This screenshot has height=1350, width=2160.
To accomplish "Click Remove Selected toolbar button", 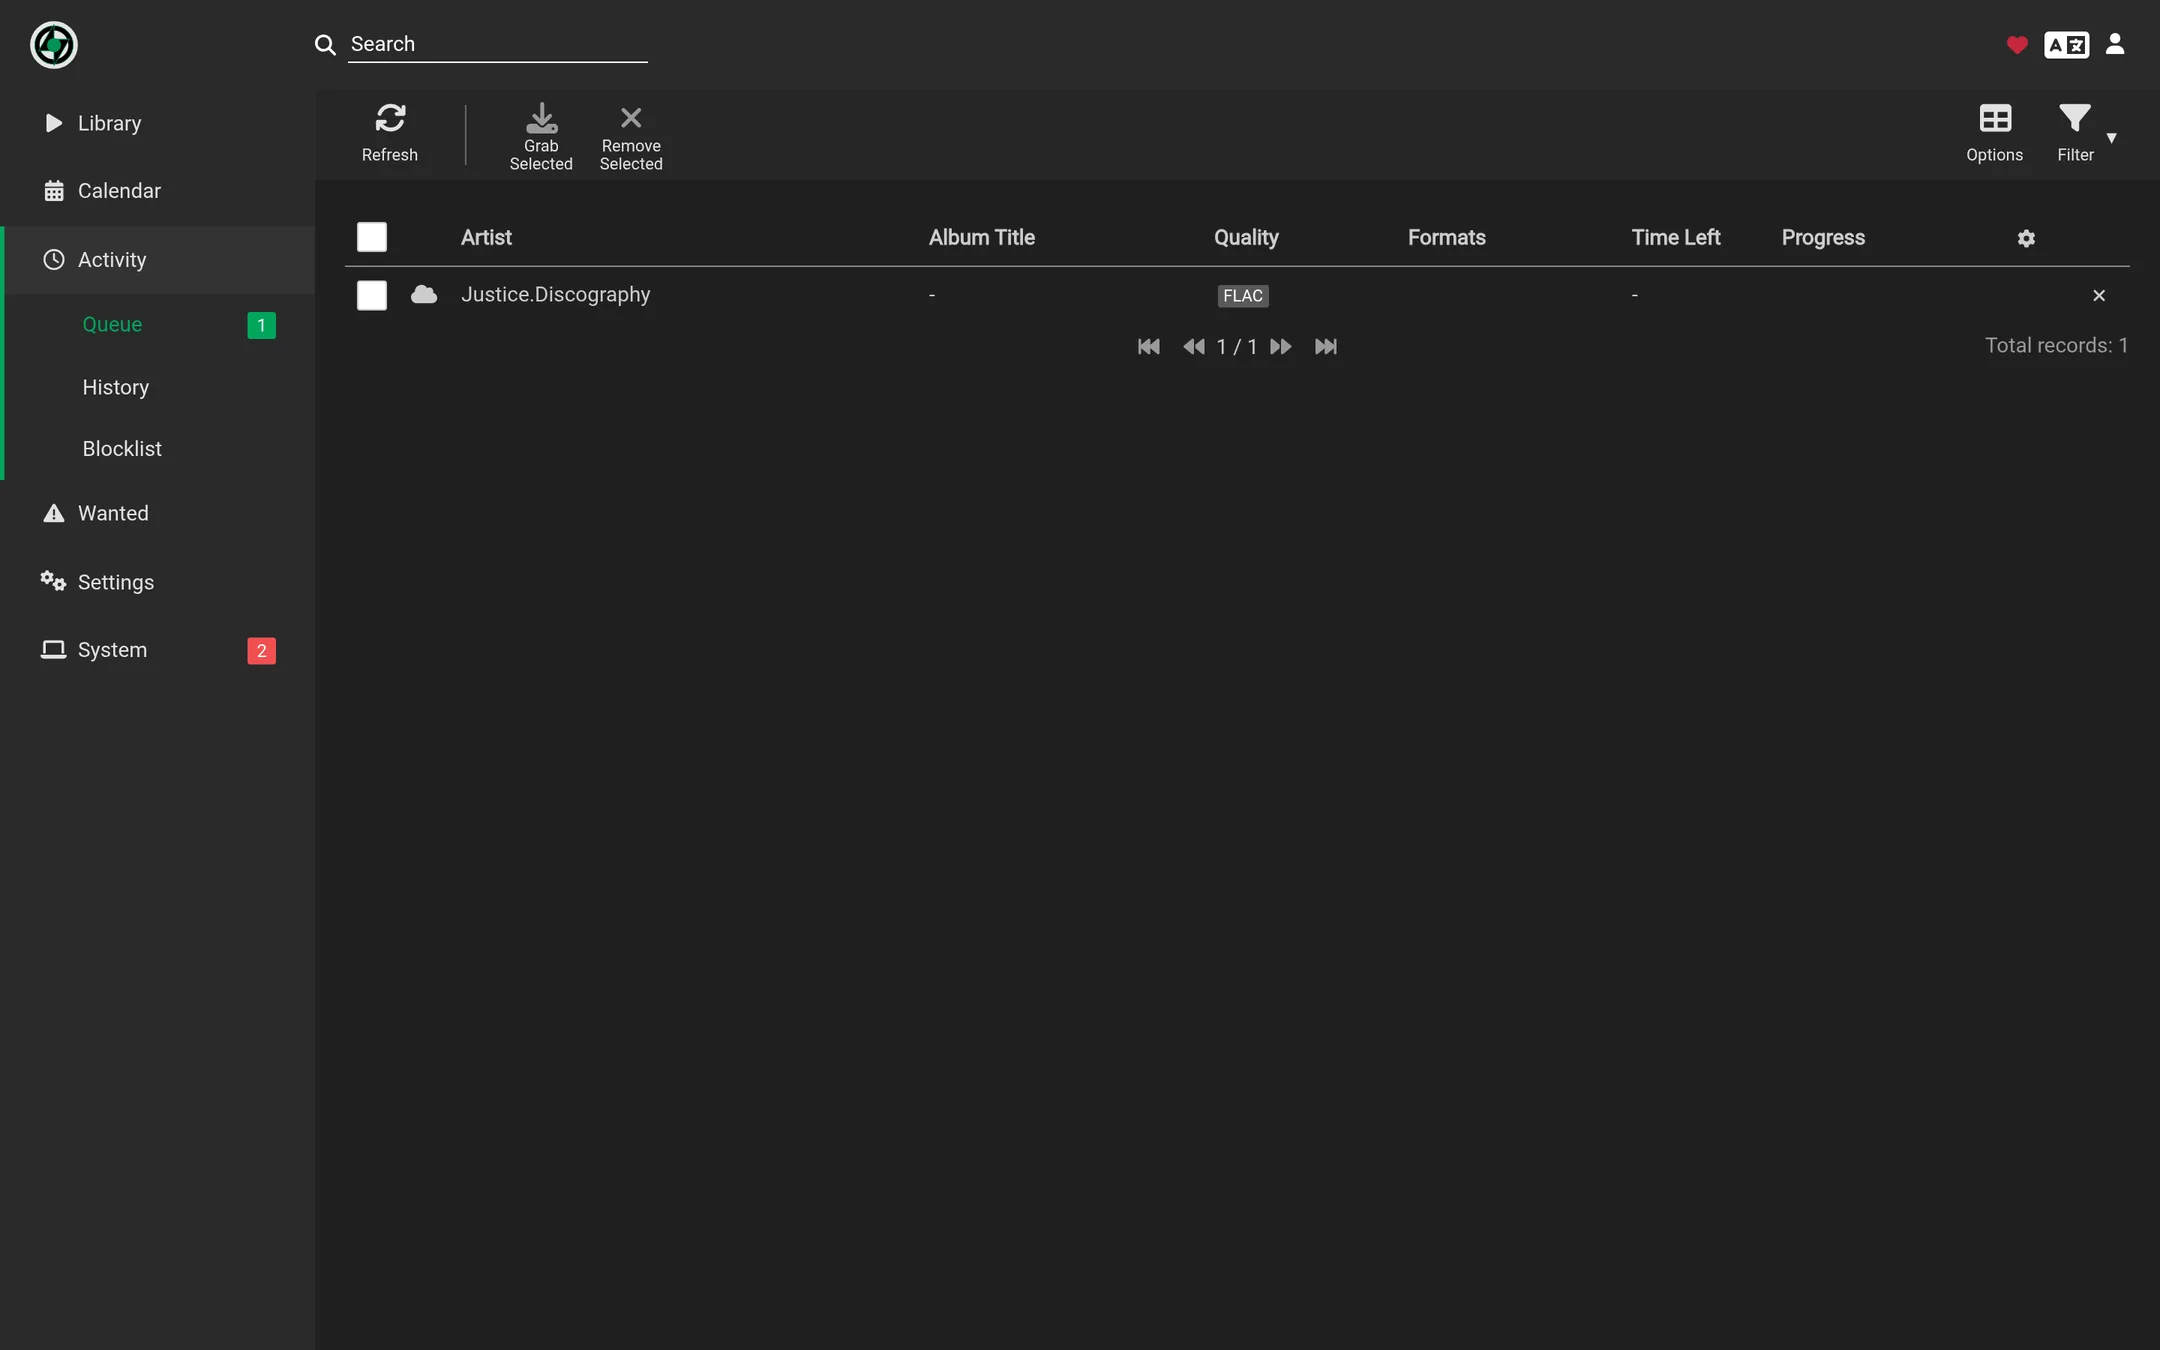I will click(x=631, y=137).
